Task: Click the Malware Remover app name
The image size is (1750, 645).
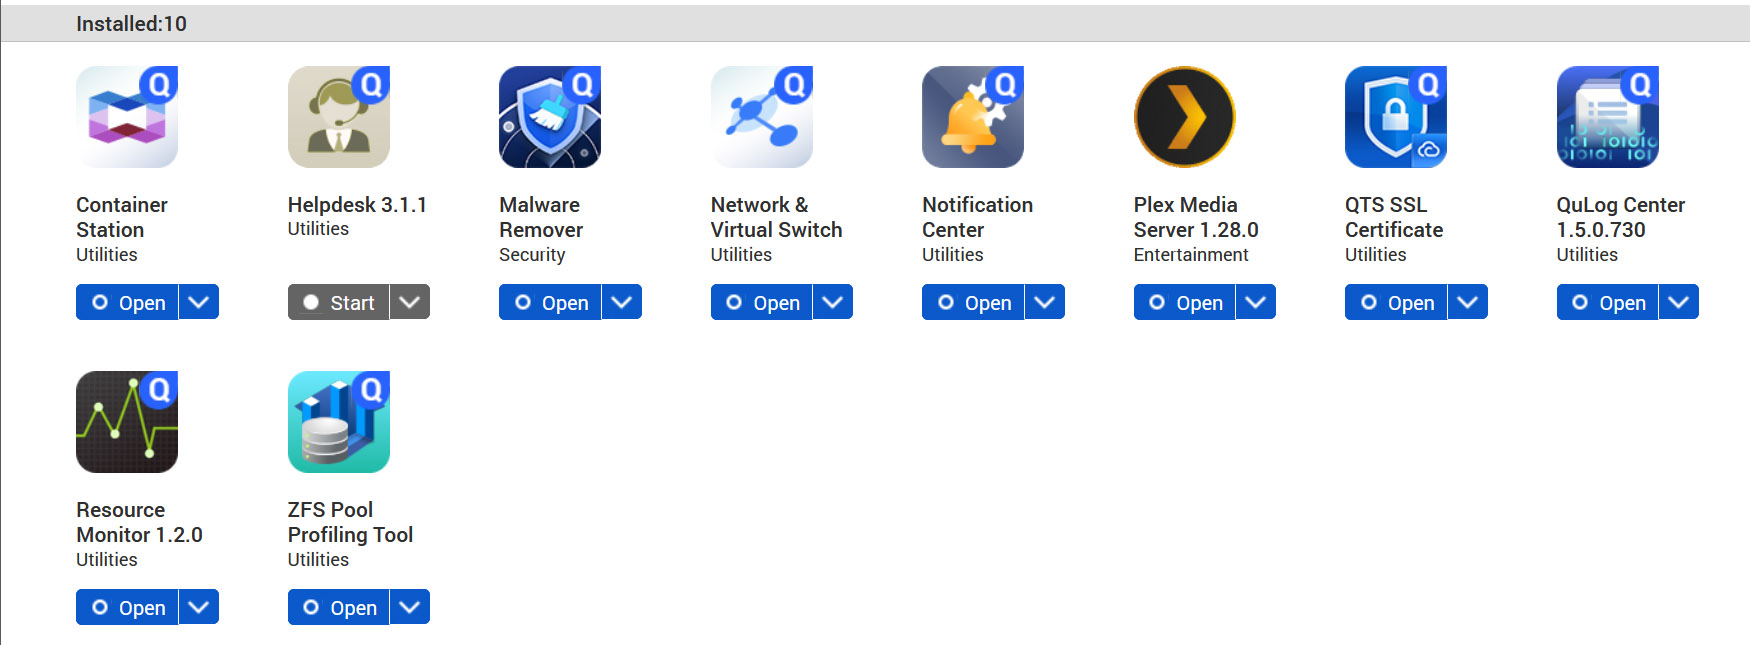Action: coord(541,217)
